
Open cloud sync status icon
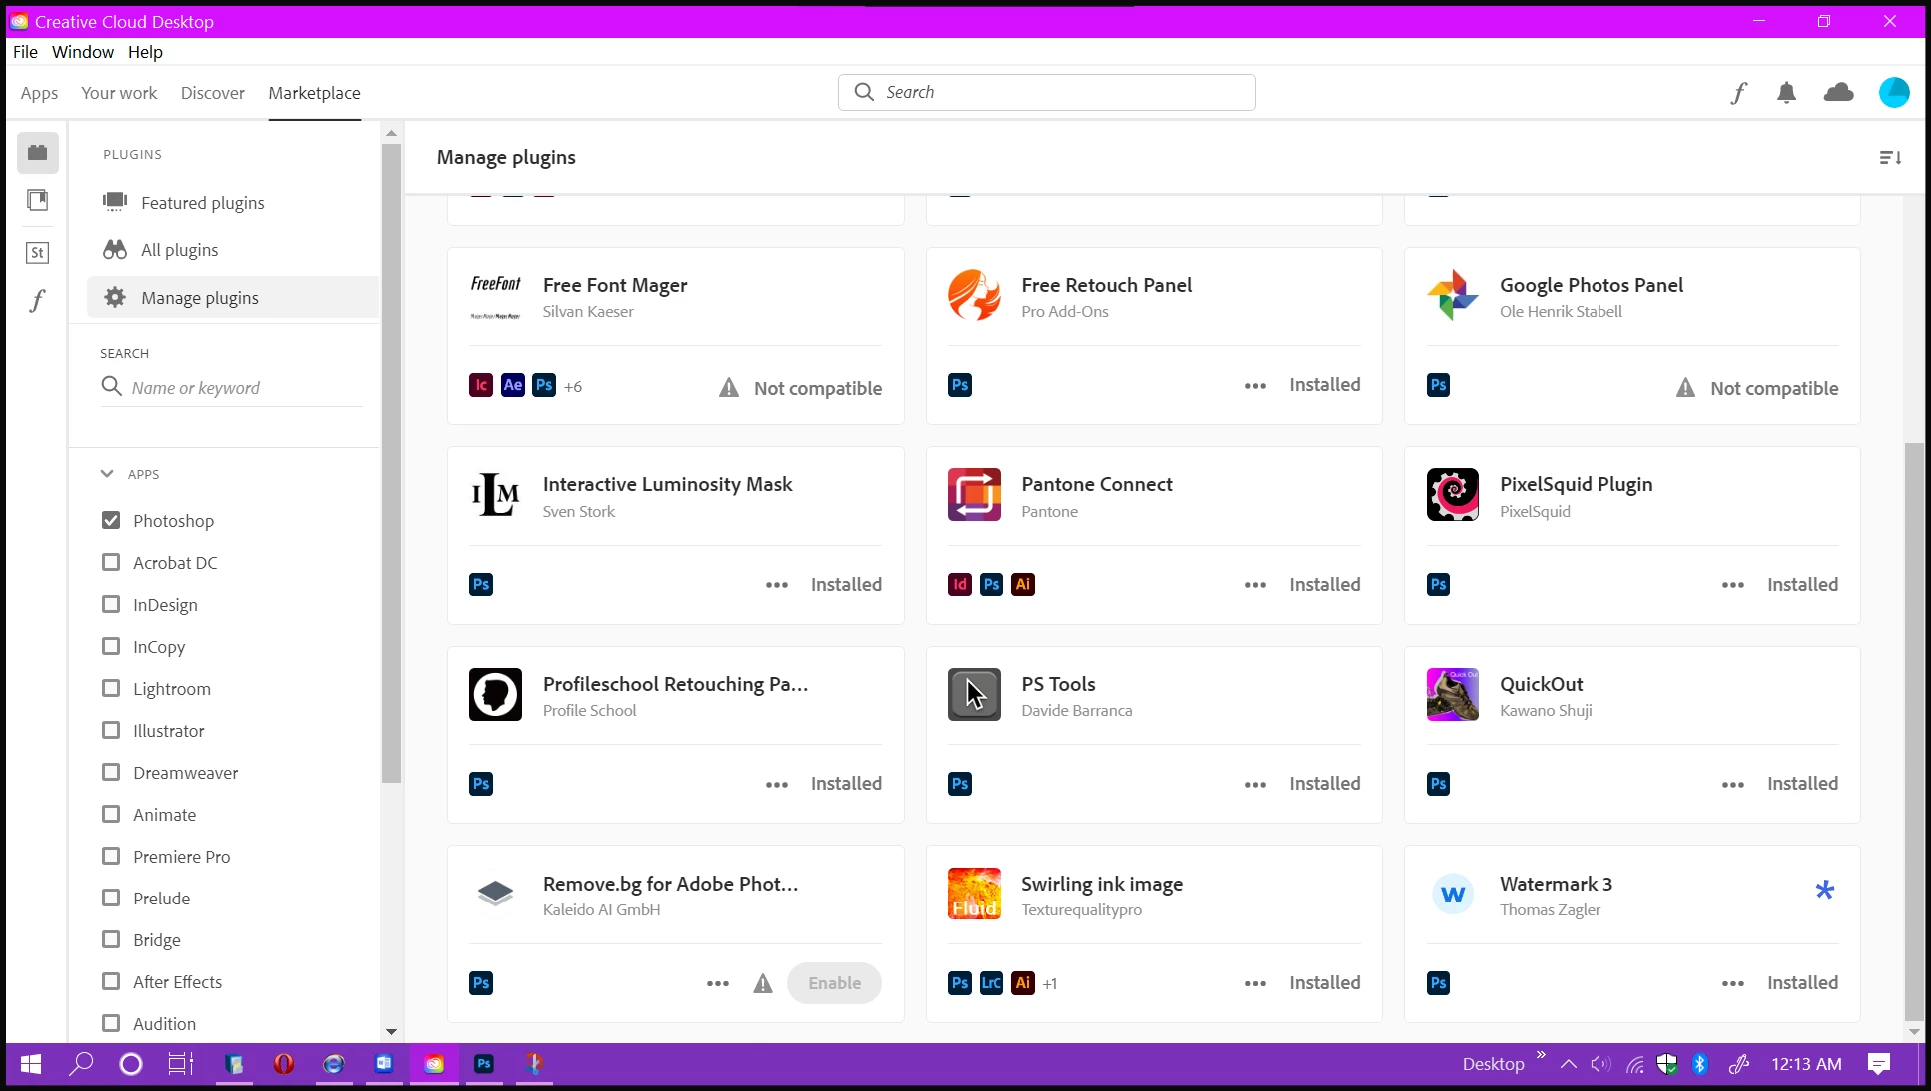(x=1838, y=93)
